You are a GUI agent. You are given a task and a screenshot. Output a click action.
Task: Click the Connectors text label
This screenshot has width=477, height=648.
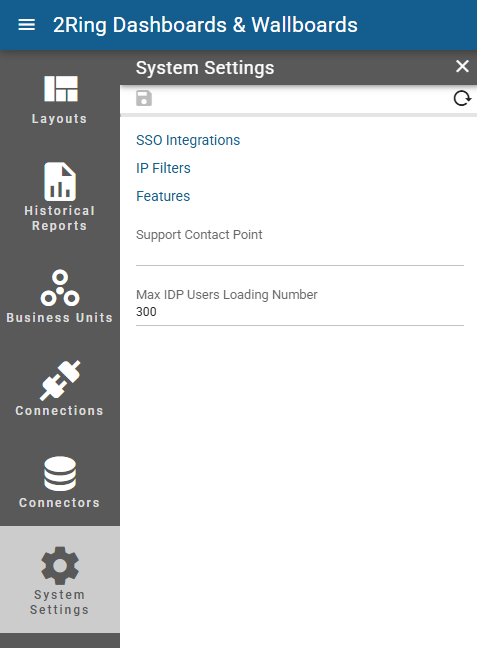coord(60,503)
